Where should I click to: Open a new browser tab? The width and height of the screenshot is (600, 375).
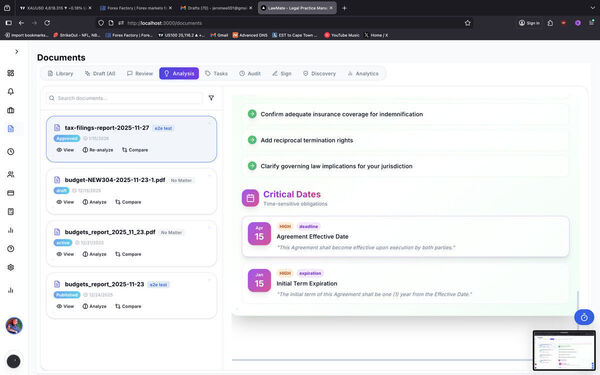[x=344, y=8]
